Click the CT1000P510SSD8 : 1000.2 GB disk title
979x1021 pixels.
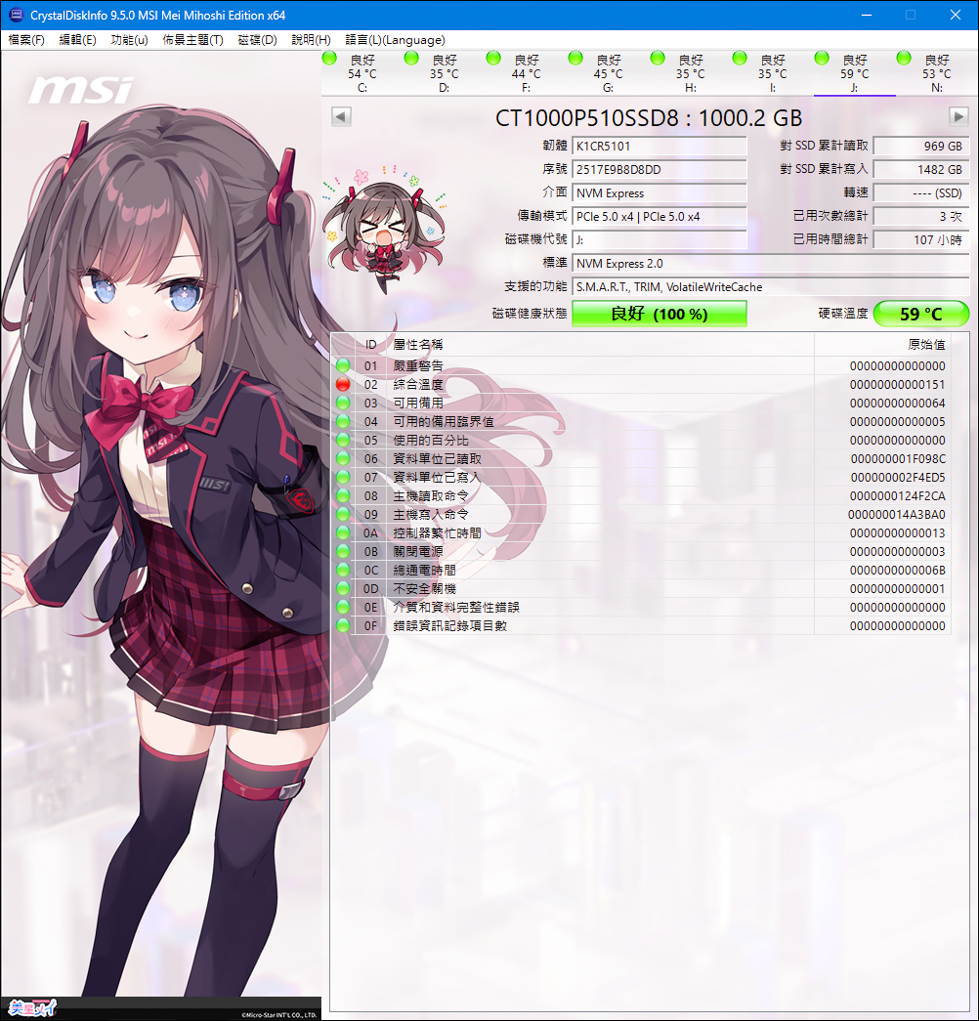(649, 118)
